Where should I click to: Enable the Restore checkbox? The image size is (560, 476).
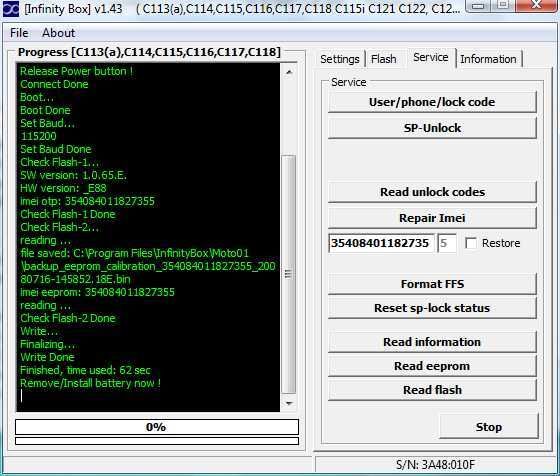coord(471,243)
